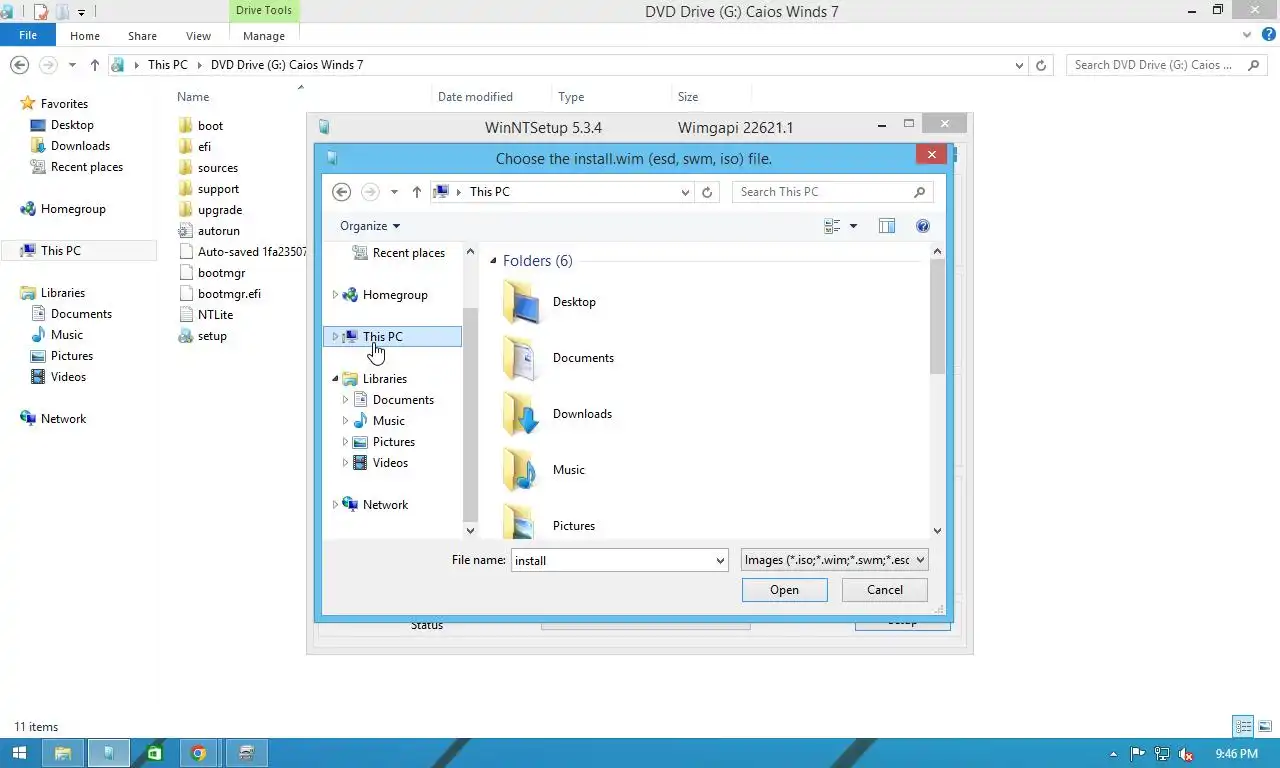The image size is (1280, 768).
Task: Open the Manage ribbon tab
Action: [264, 36]
